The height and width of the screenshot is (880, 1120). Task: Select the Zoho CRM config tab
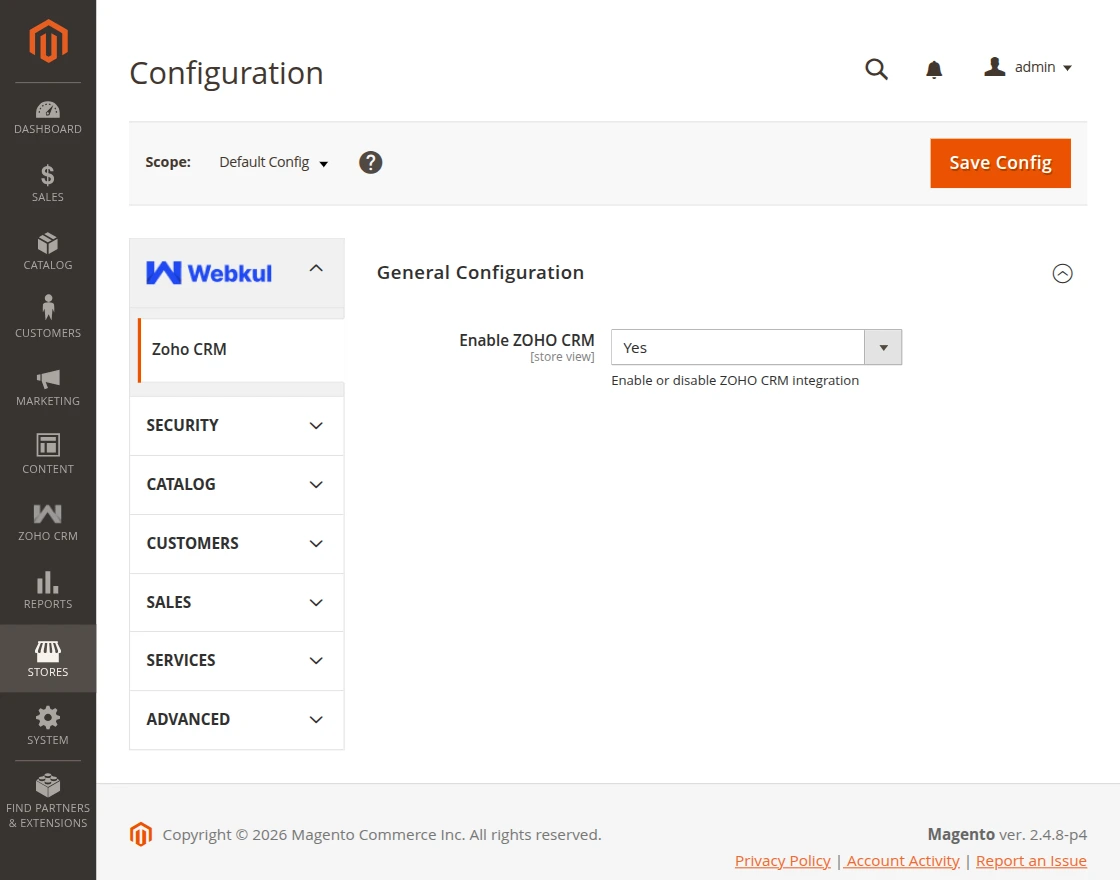(x=241, y=349)
